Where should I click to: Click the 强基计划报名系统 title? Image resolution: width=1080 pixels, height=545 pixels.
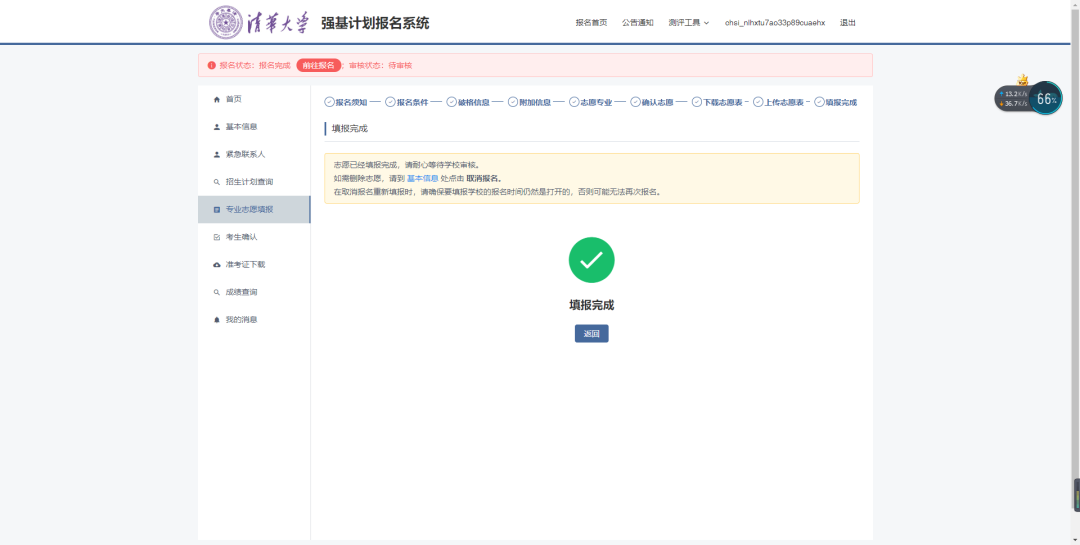375,23
